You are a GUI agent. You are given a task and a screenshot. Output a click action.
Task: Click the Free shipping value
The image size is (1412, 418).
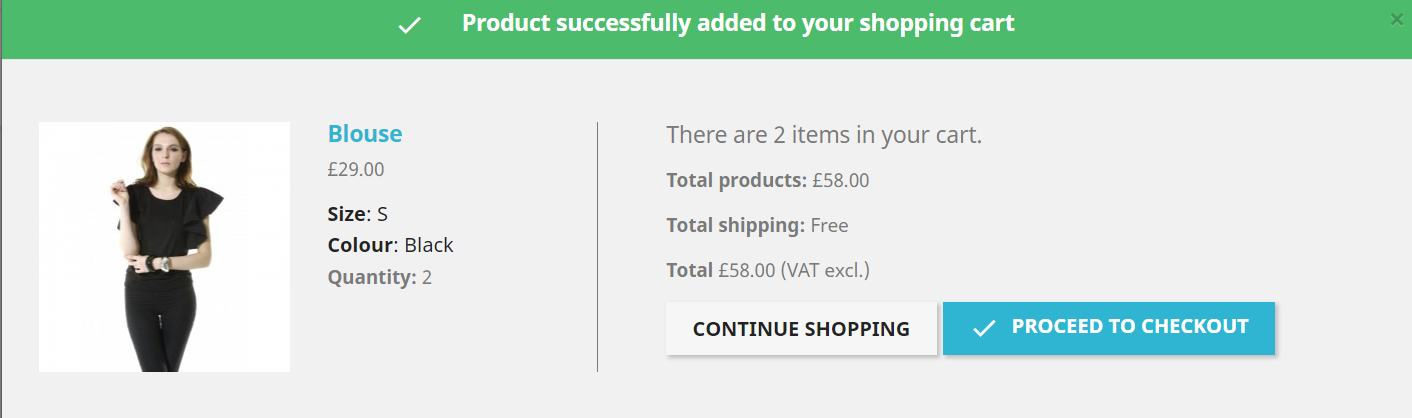[829, 225]
